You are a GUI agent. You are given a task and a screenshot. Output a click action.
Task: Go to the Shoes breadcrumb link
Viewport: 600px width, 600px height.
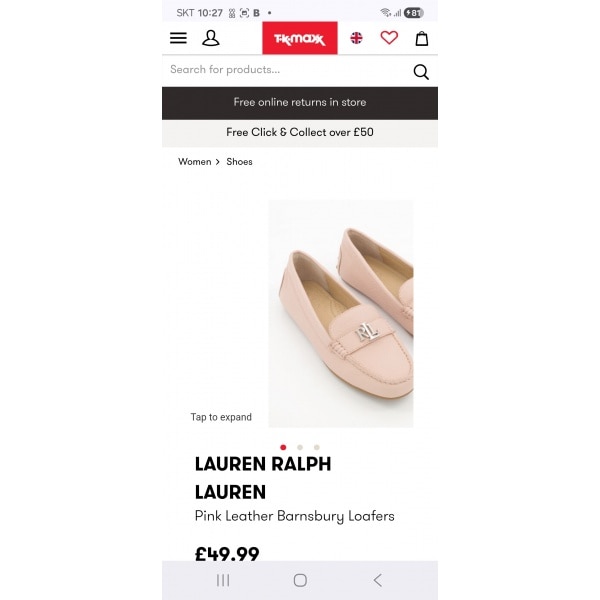point(239,161)
